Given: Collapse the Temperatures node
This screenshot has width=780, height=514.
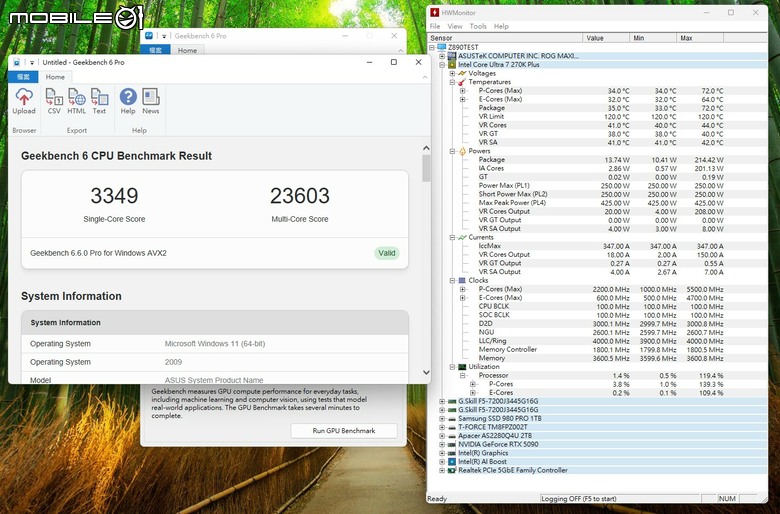Looking at the screenshot, I should (452, 82).
